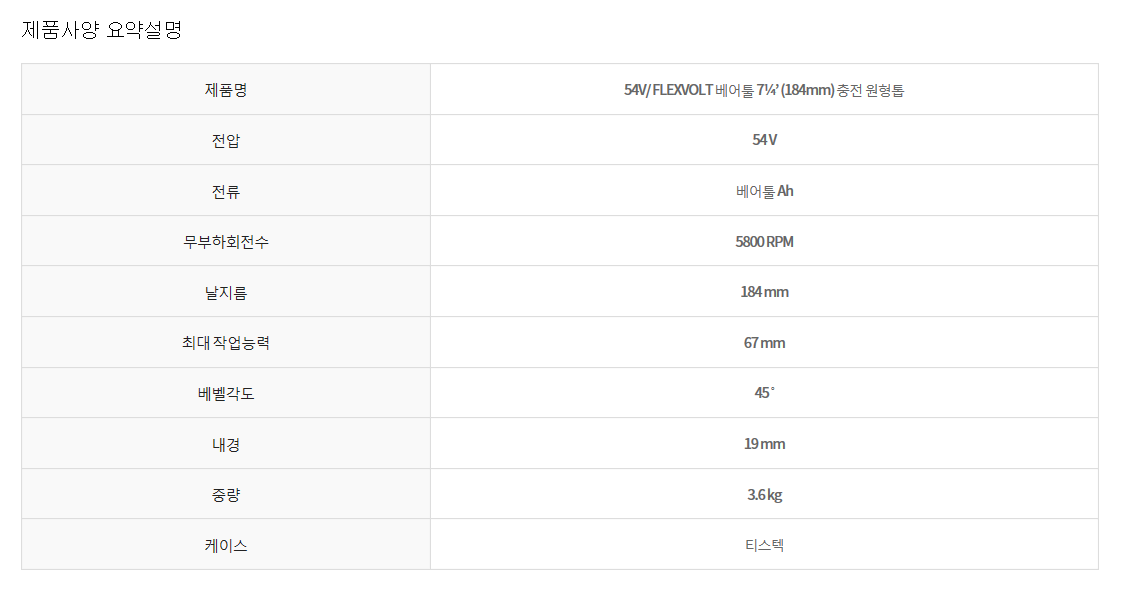This screenshot has height=606, width=1132.
Task: Select the 무부하회전수 label cell
Action: point(226,242)
